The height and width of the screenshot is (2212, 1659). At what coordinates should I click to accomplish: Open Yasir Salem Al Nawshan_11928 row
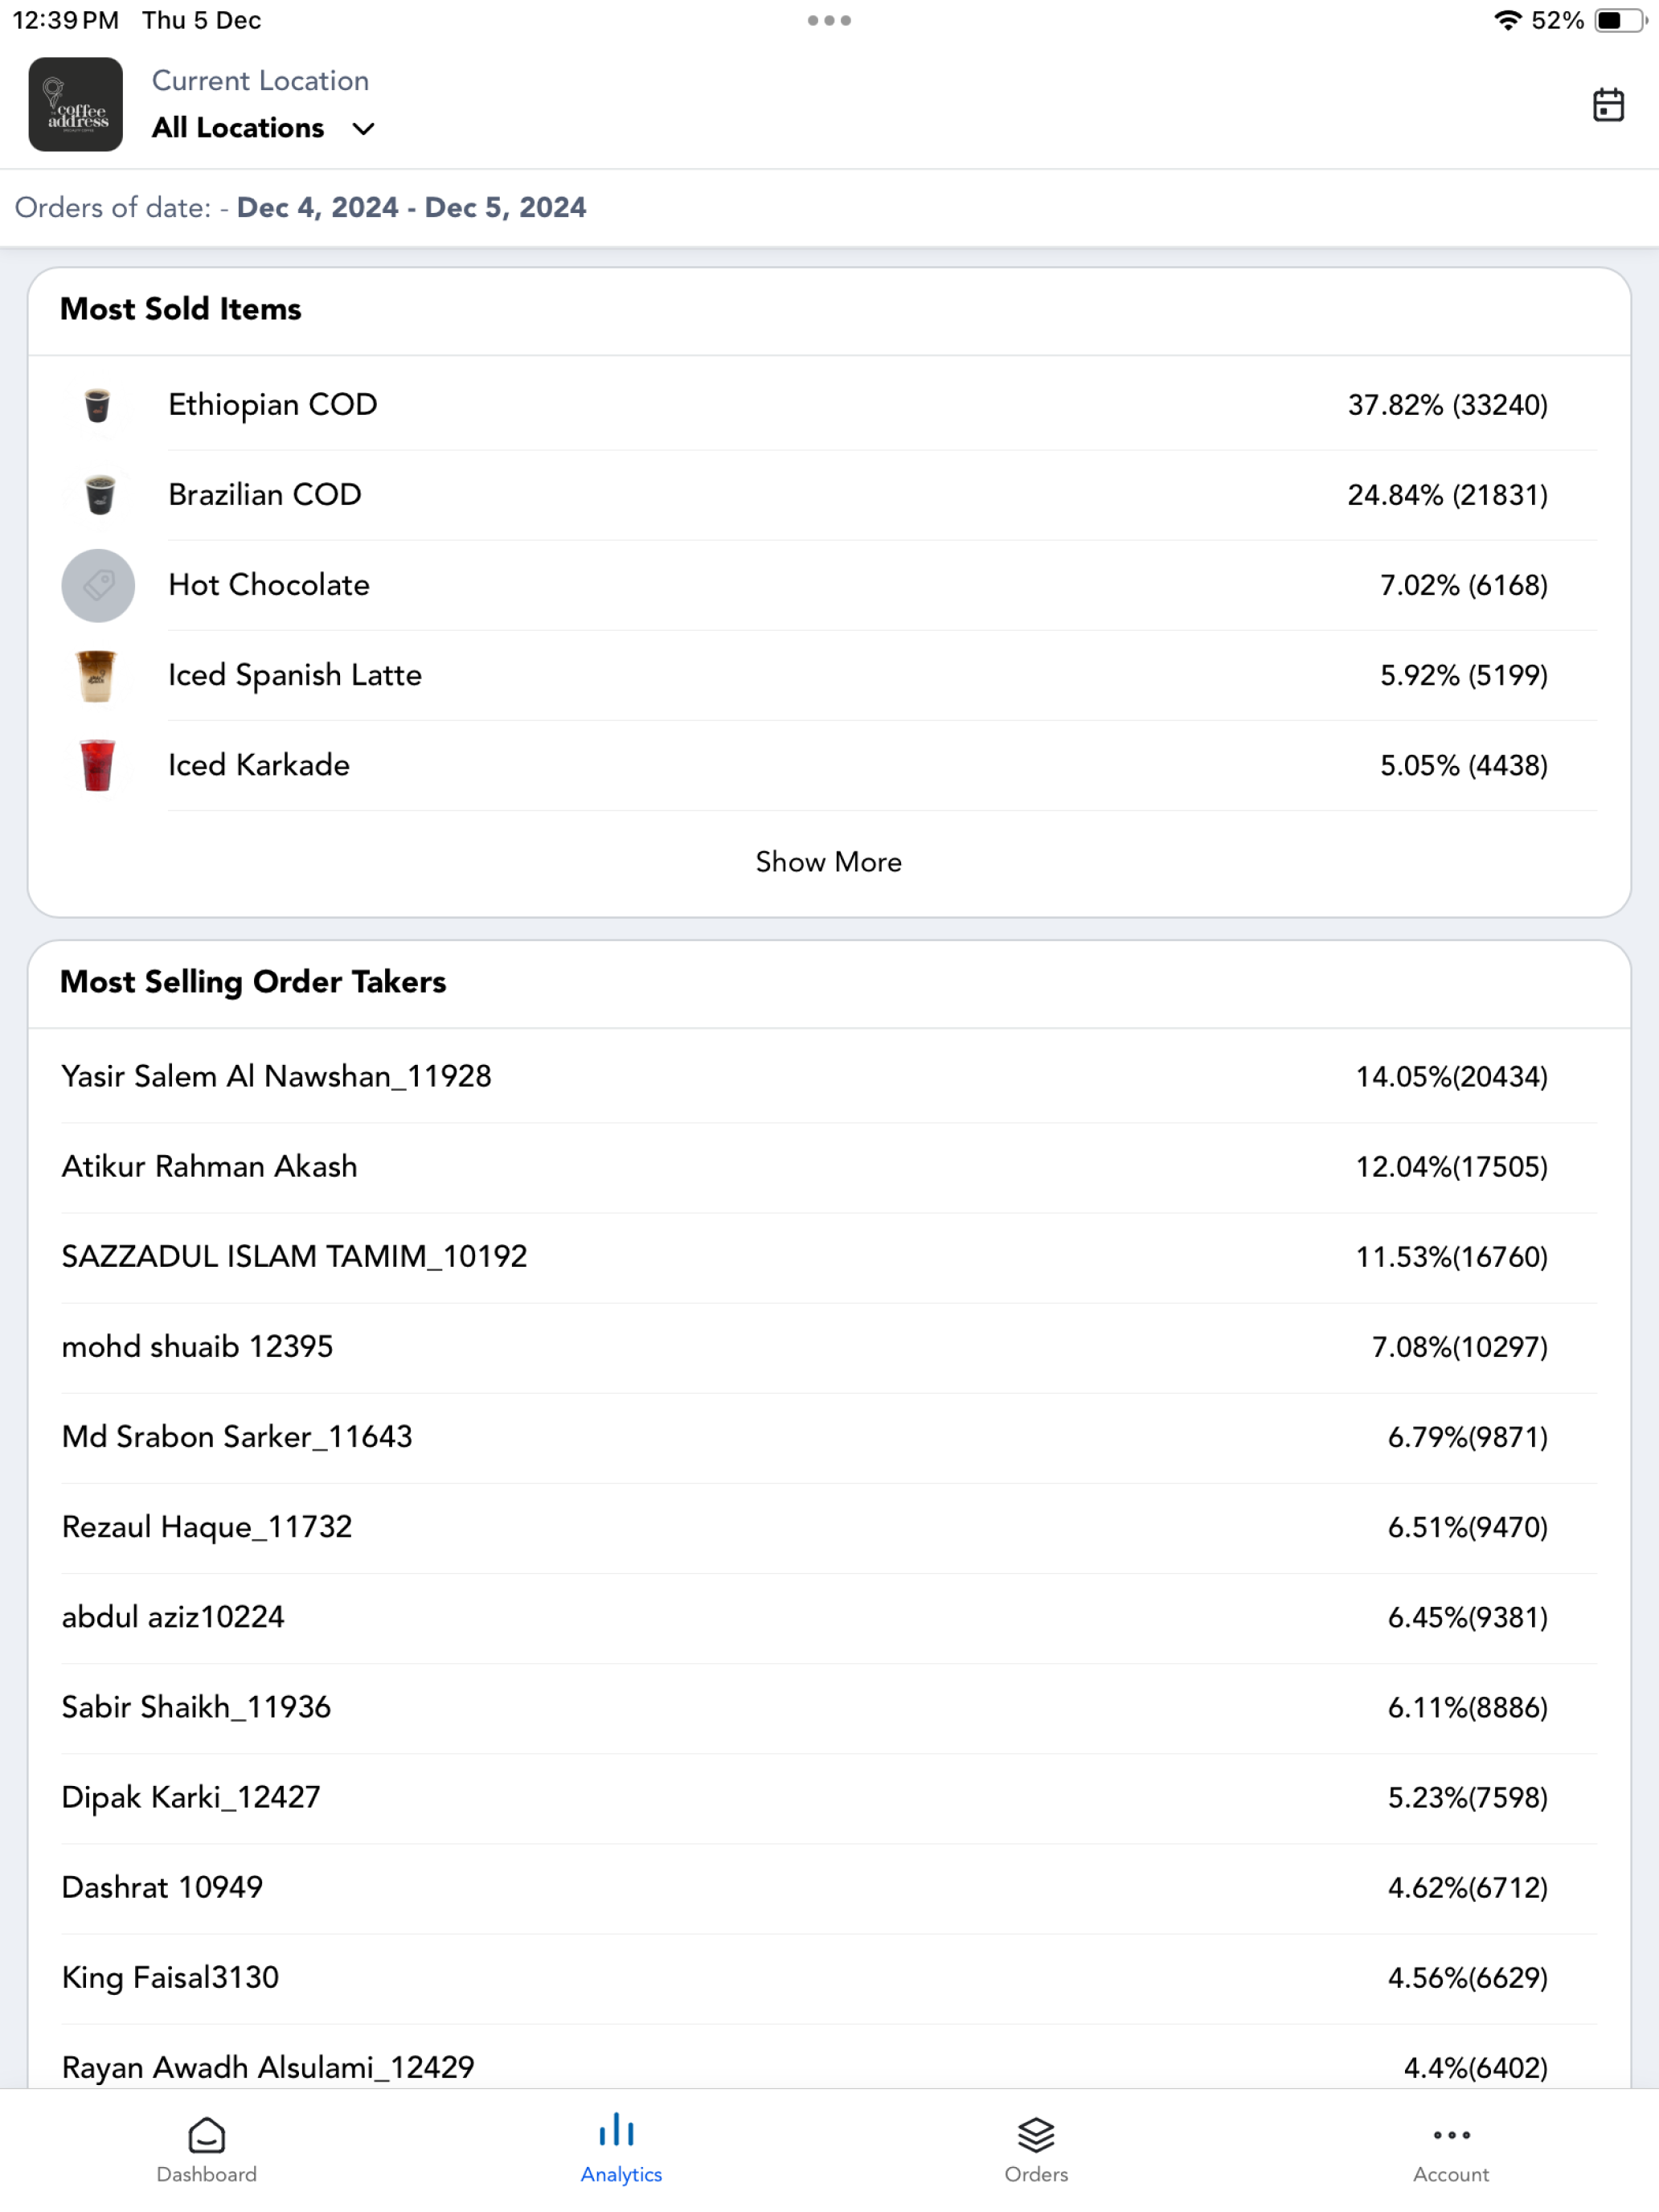pyautogui.click(x=829, y=1076)
